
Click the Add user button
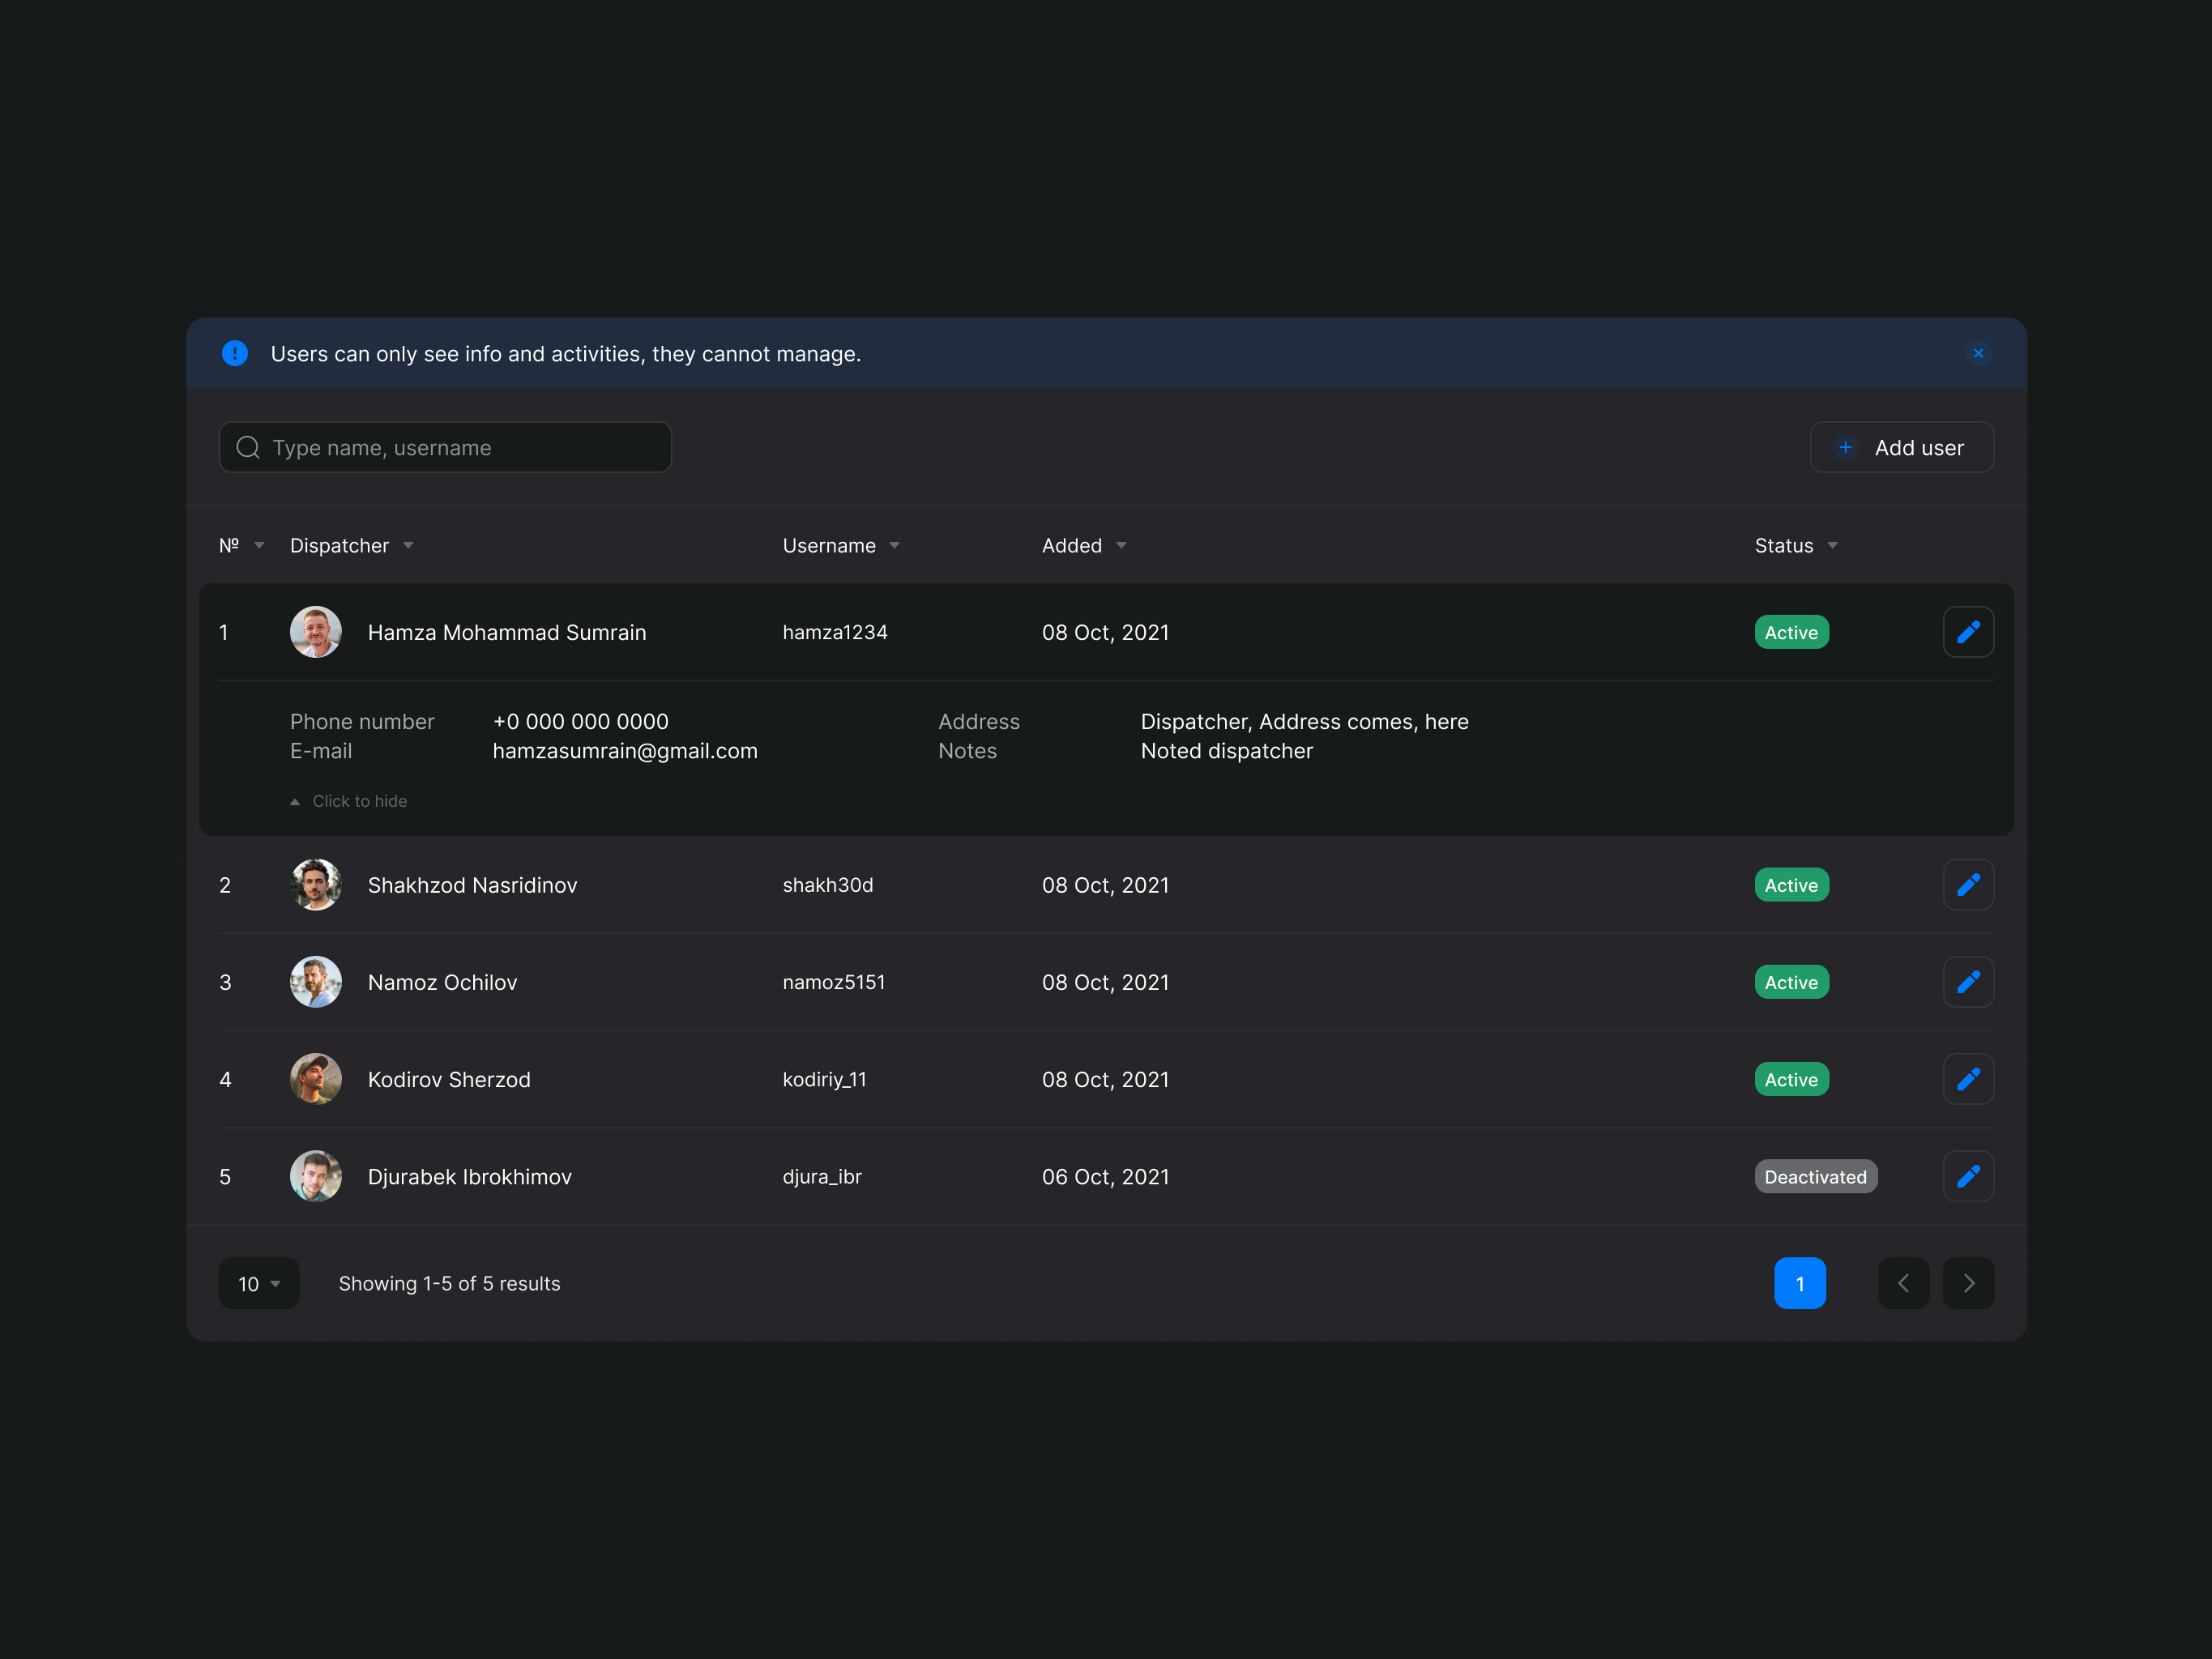click(1902, 447)
